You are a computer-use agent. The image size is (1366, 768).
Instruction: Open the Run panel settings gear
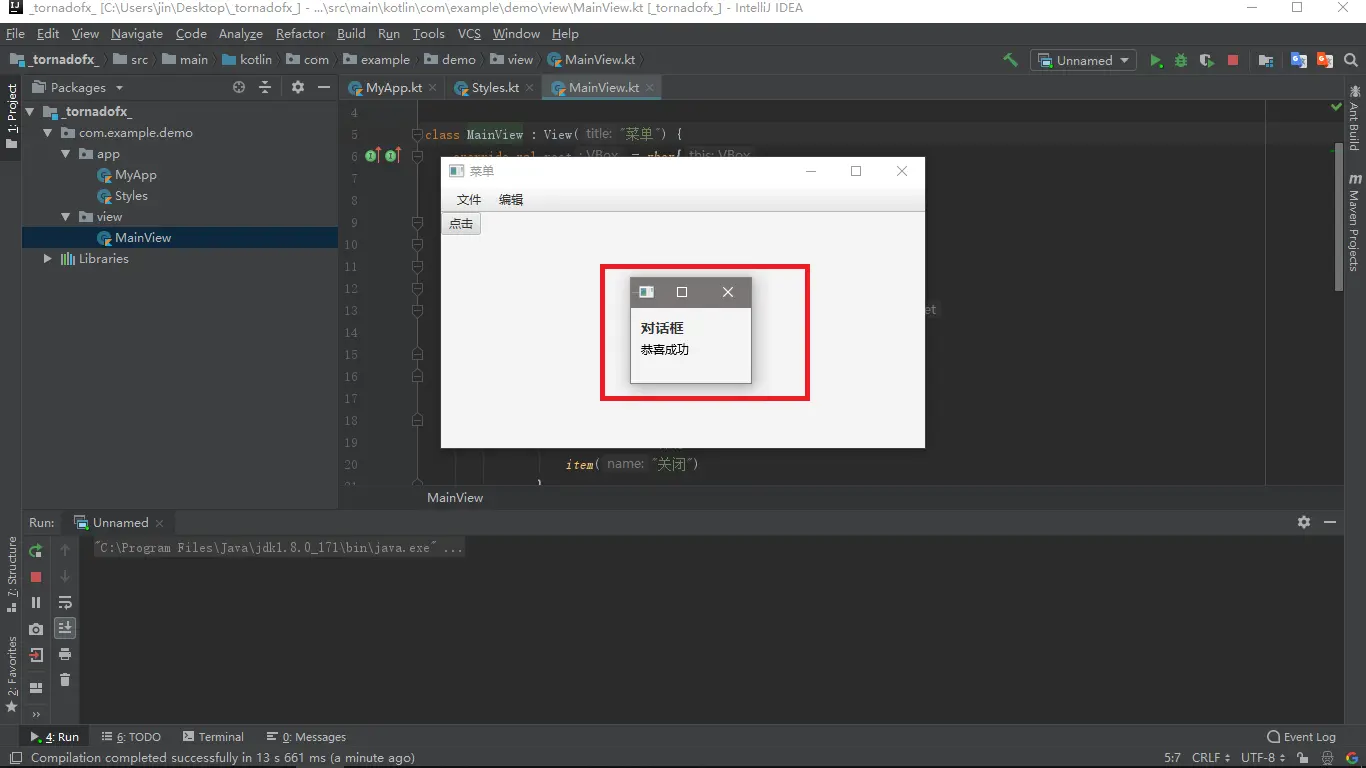(1304, 522)
